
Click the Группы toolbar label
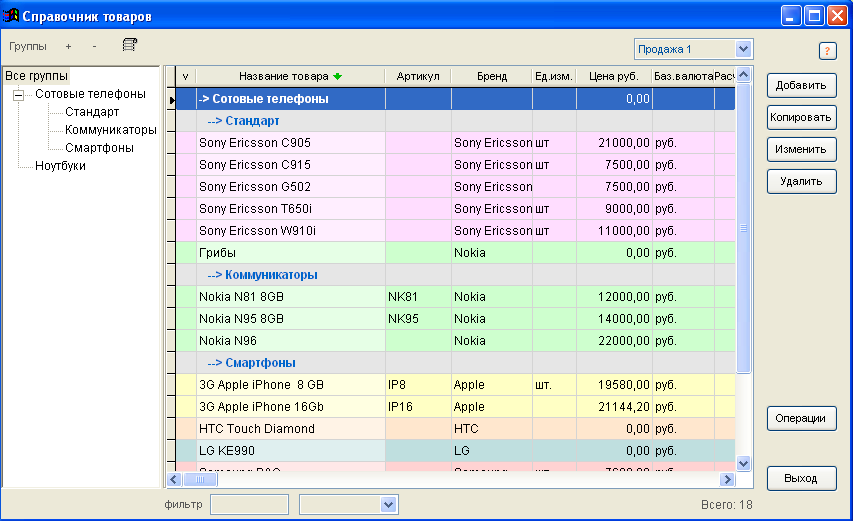point(28,47)
